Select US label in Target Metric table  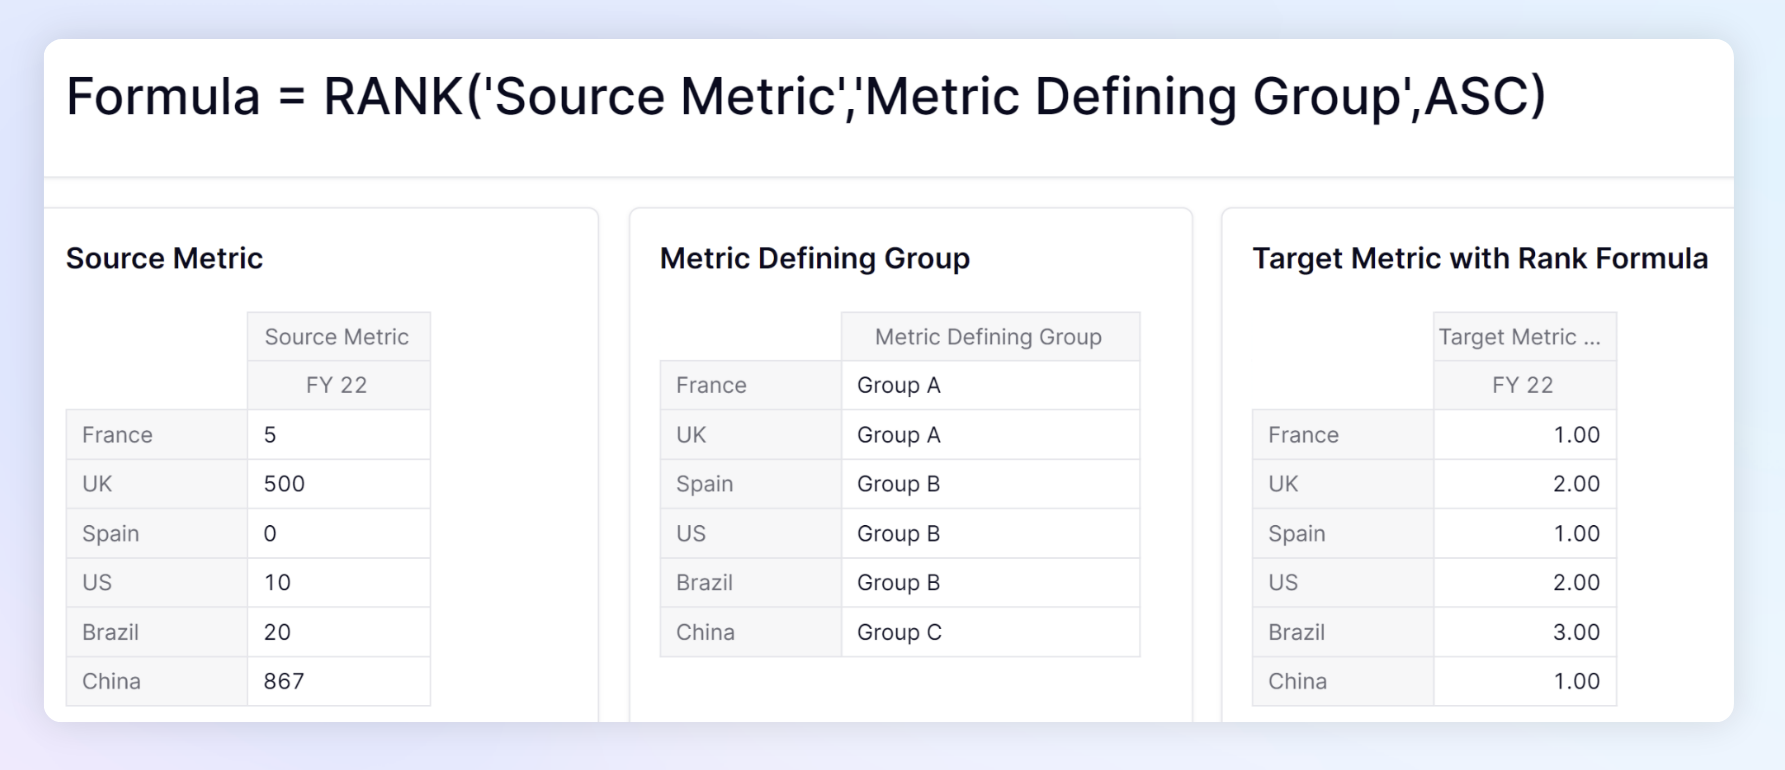point(1343,582)
